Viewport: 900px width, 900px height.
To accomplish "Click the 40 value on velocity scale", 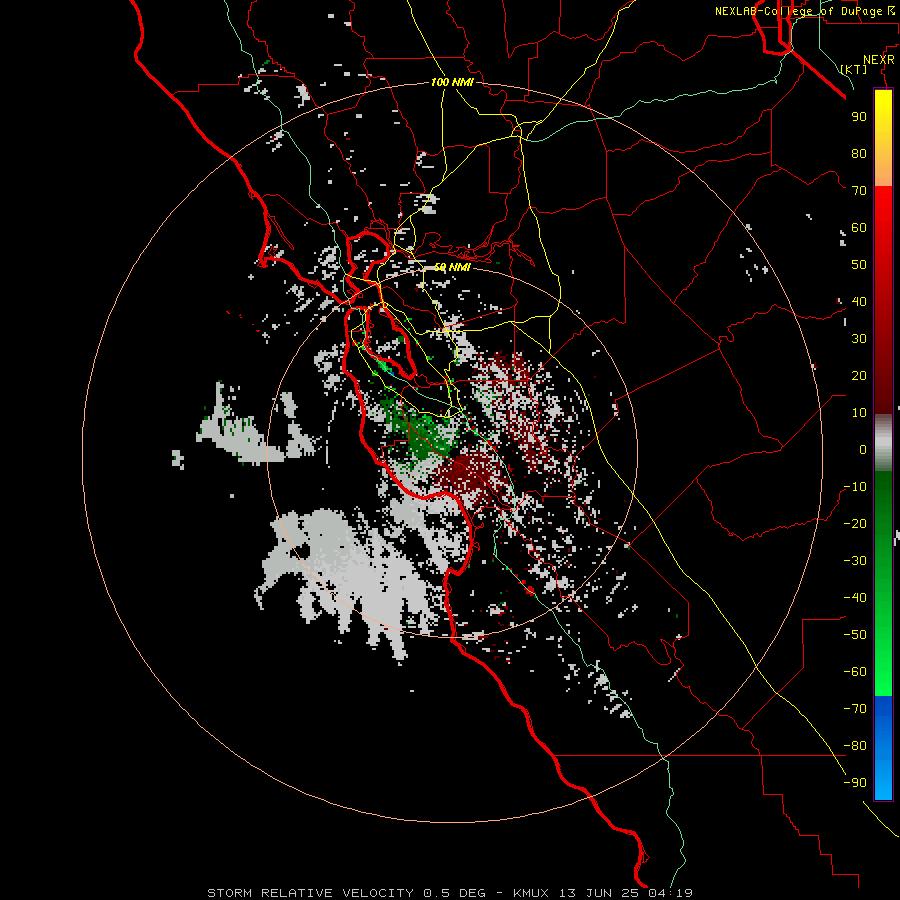I will [859, 301].
